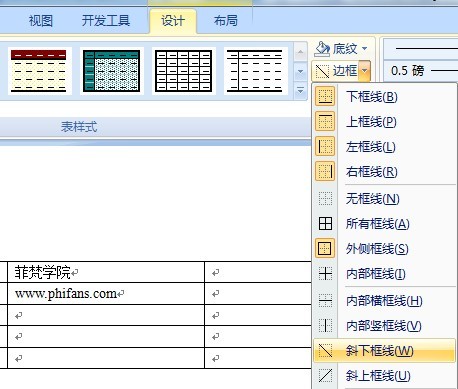This screenshot has width=458, height=389.
Task: Choose 外侧框线(S) menu entry
Action: (x=385, y=248)
